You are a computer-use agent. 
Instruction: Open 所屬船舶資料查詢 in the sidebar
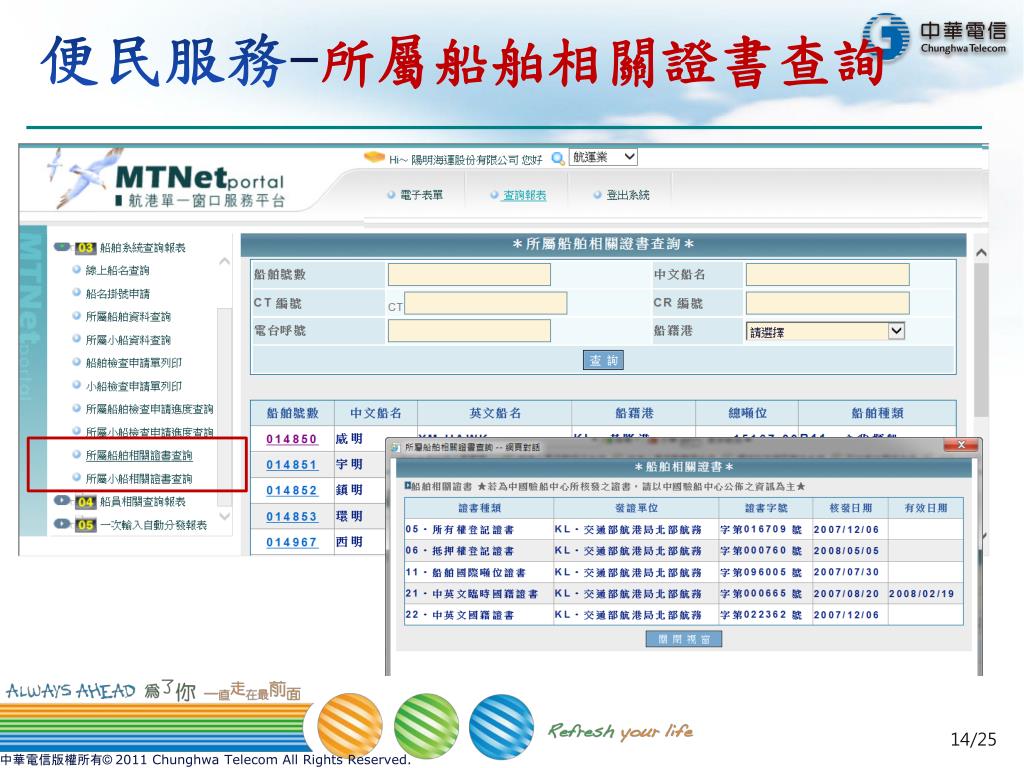coord(128,317)
